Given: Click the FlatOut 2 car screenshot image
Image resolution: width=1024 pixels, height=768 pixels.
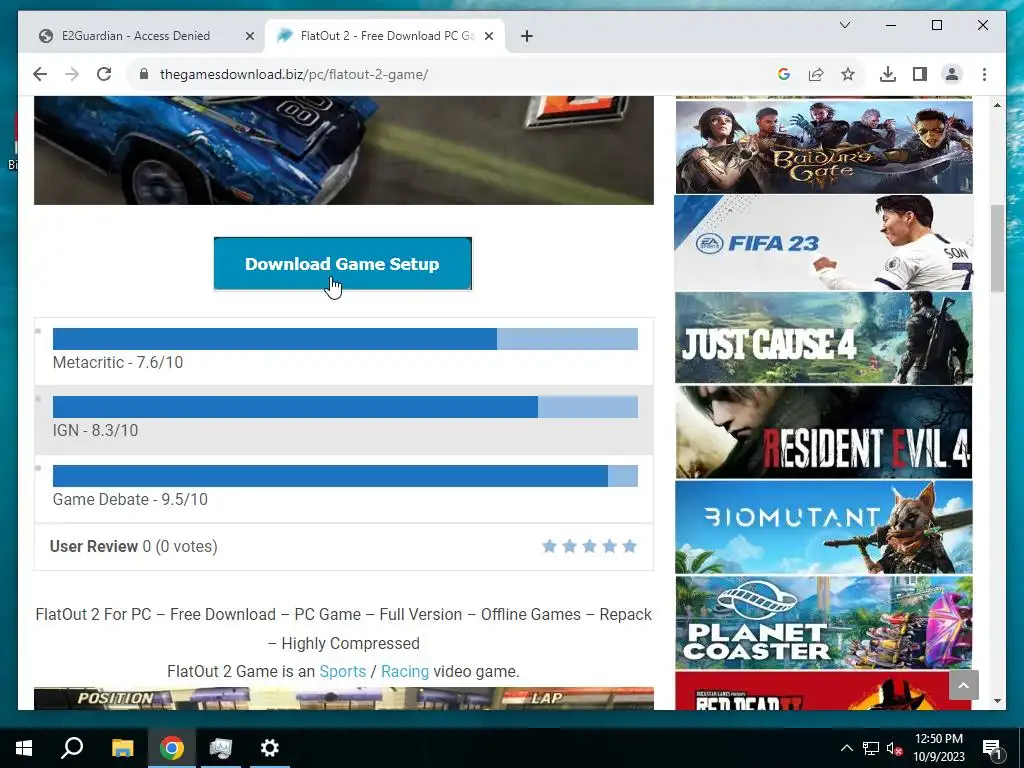Looking at the screenshot, I should (x=344, y=150).
